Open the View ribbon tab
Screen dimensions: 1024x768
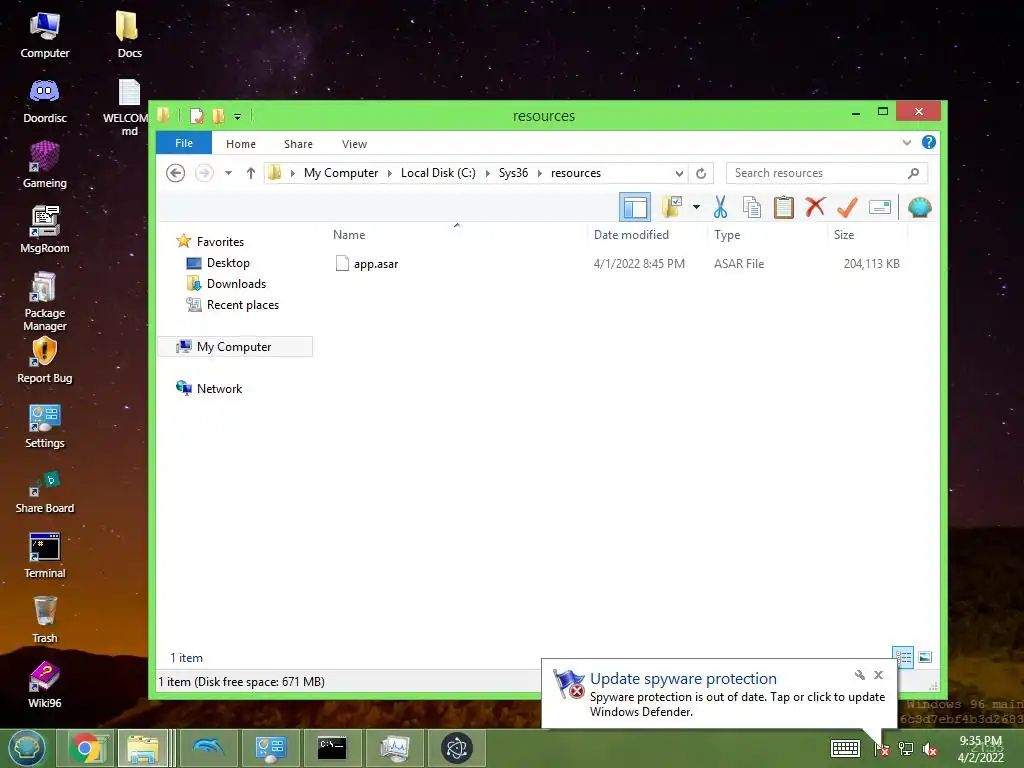tap(354, 144)
